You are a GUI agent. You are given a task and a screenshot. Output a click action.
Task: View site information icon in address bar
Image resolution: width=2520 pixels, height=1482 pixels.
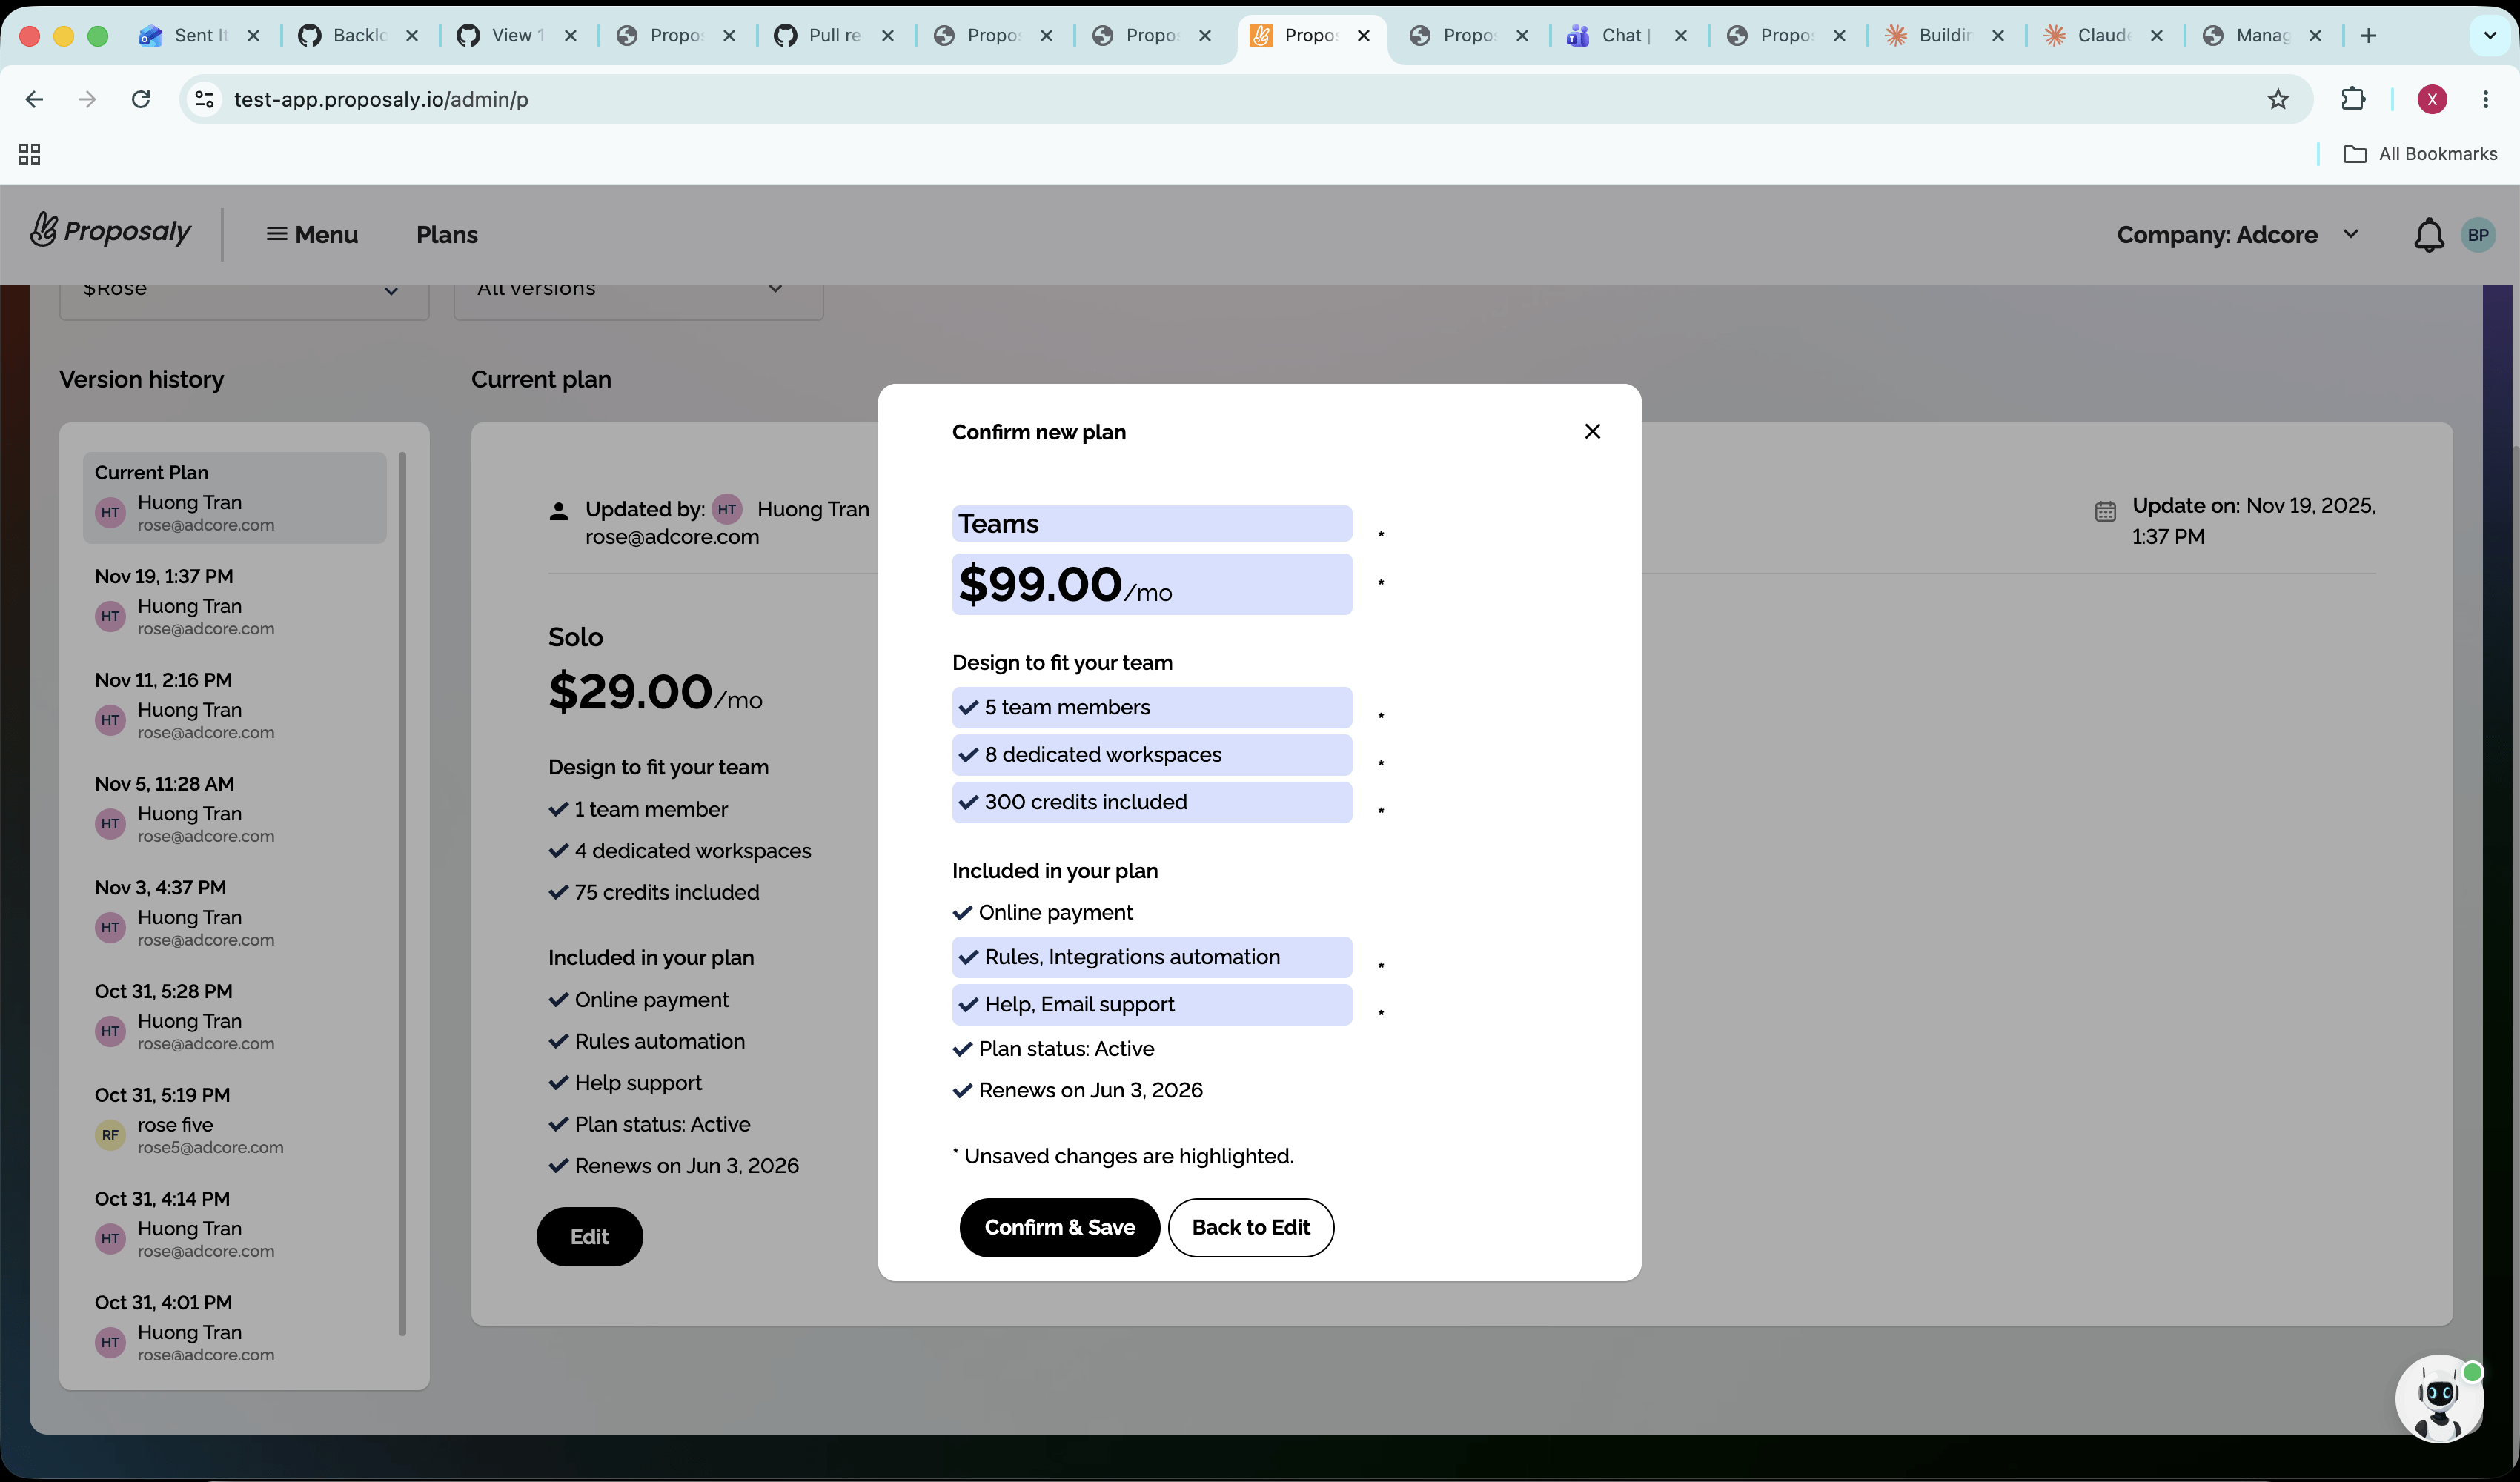point(205,99)
